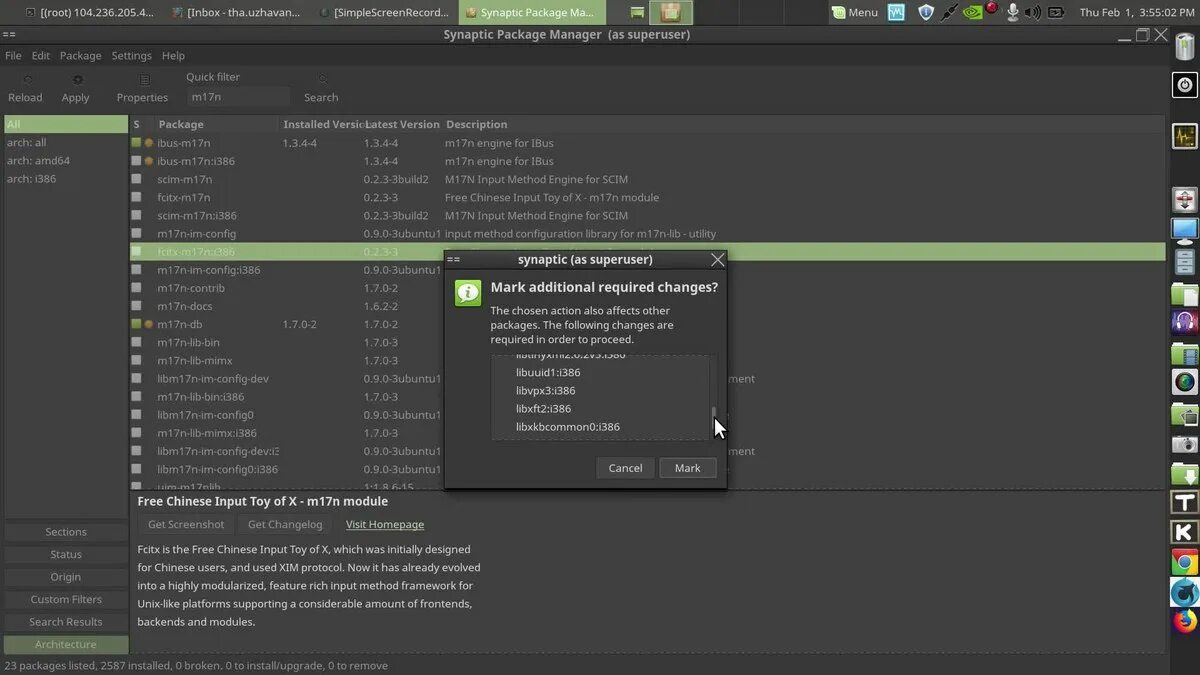Open the camera lens icon in the dock
Viewport: 1200px width, 675px height.
point(1185,381)
